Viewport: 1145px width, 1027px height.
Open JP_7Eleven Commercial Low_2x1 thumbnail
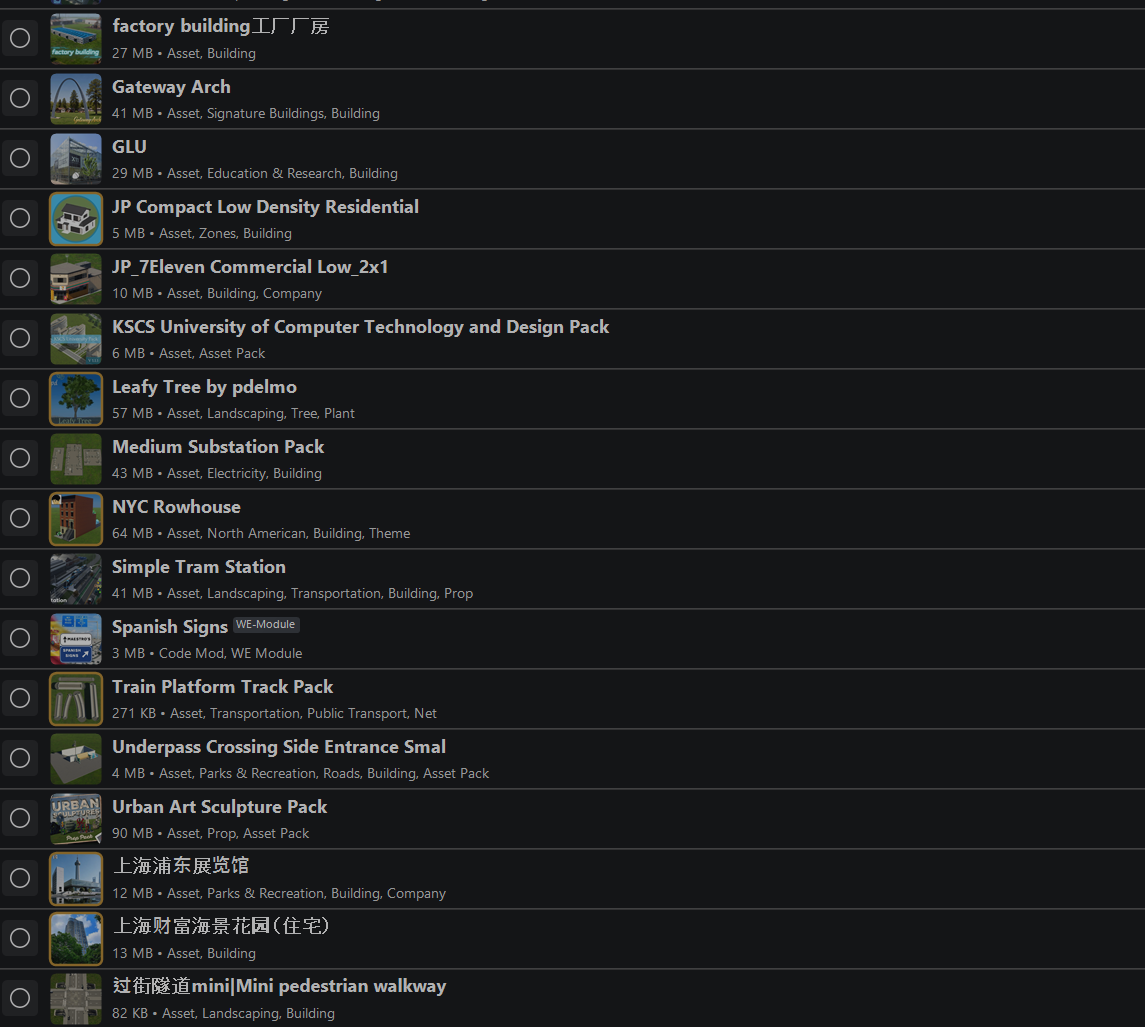click(x=76, y=278)
